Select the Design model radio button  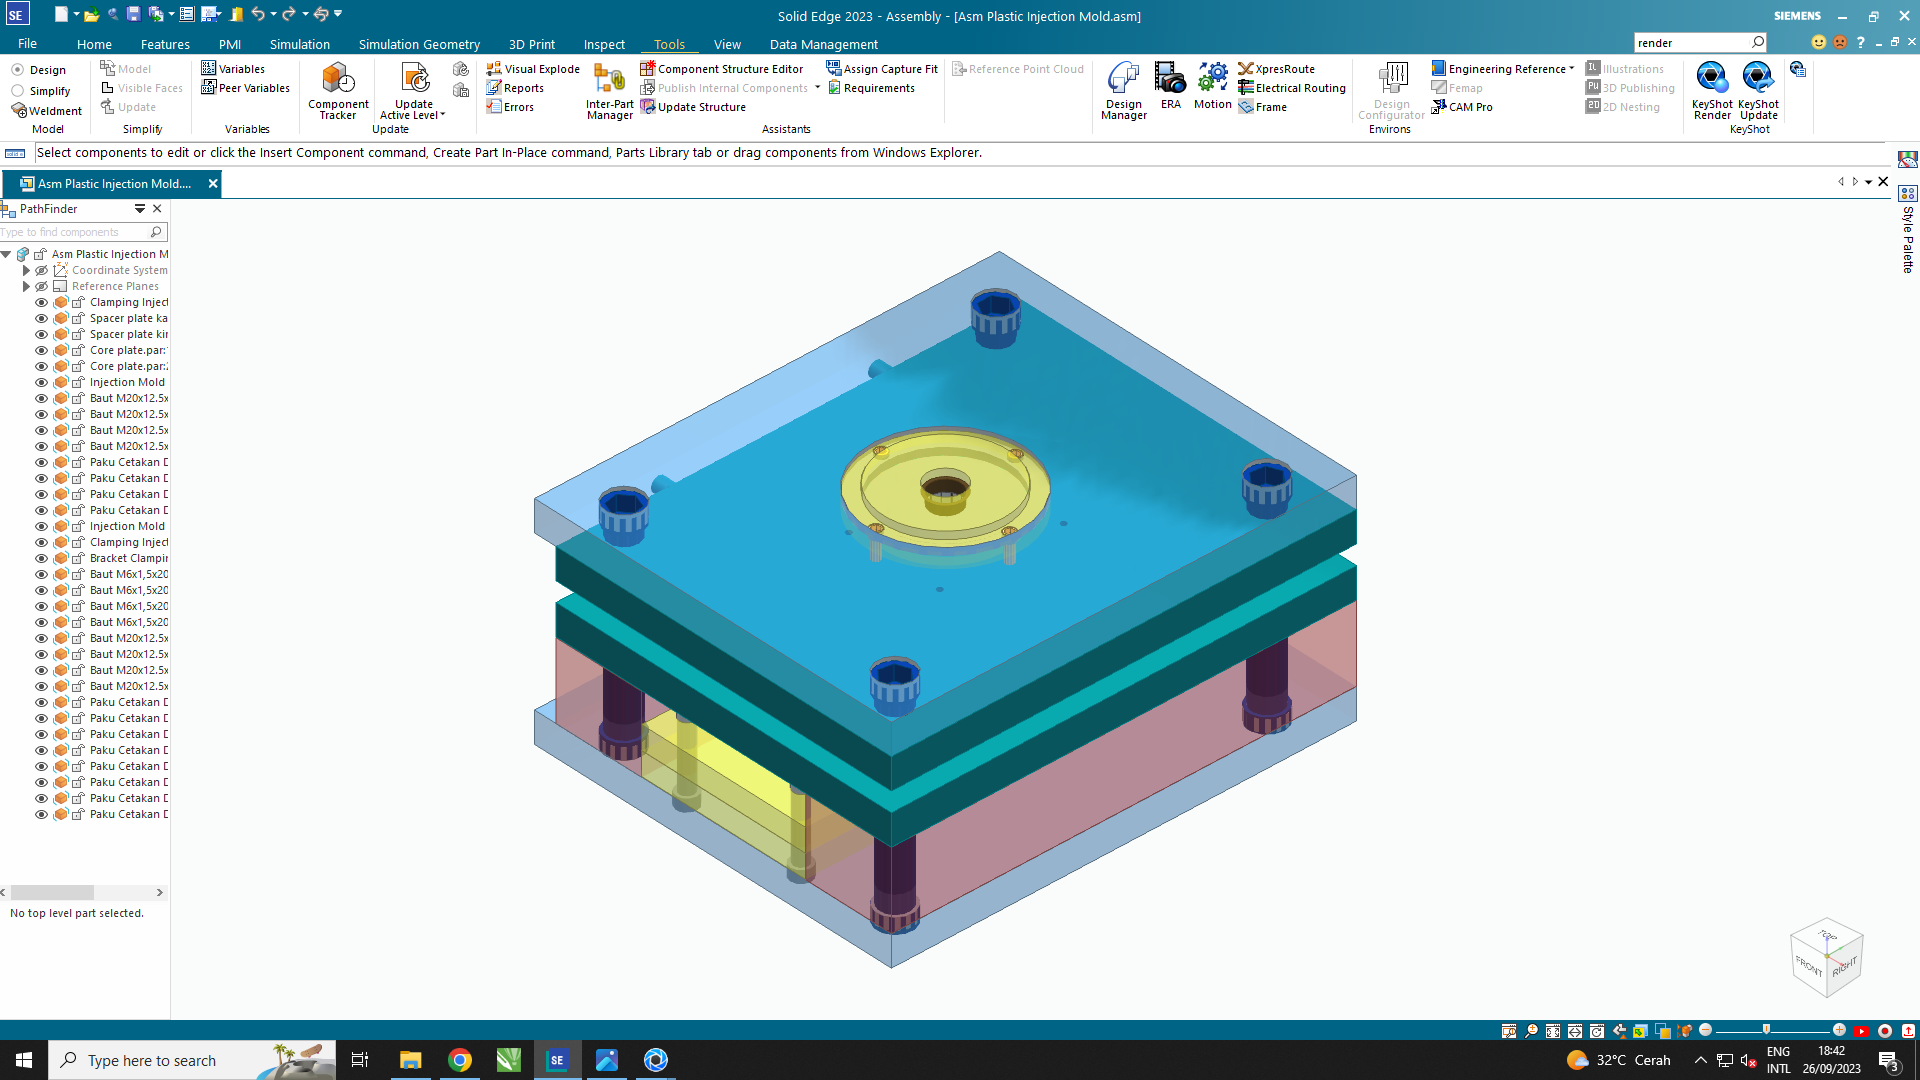(x=18, y=70)
